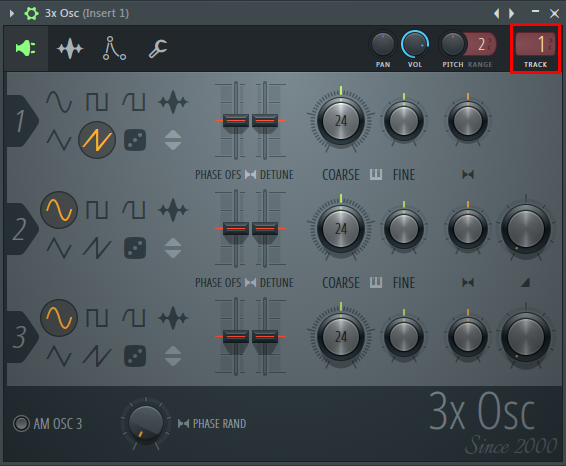Viewport: 566px width, 466px height.
Task: Switch to previous preset with left arrow
Action: pos(496,13)
